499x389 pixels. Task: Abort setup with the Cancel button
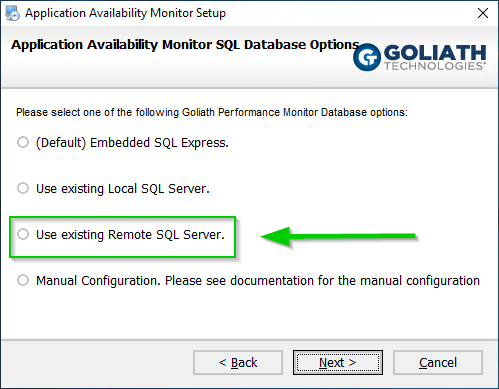coord(438,363)
